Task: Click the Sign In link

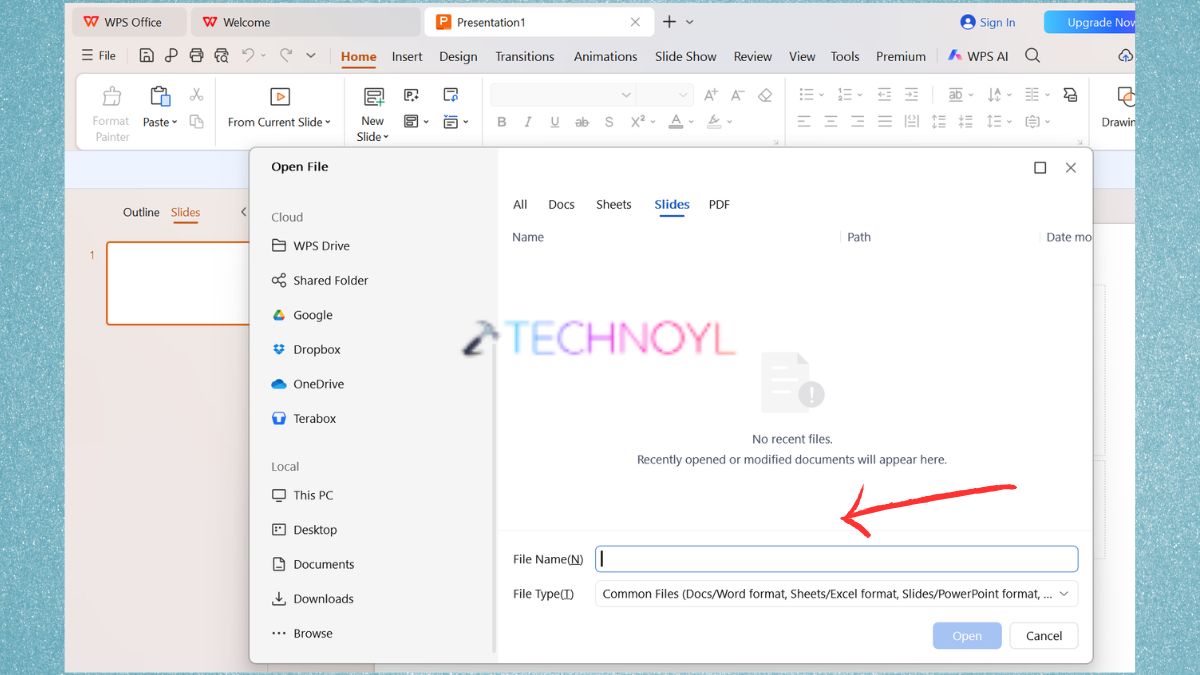Action: [988, 22]
